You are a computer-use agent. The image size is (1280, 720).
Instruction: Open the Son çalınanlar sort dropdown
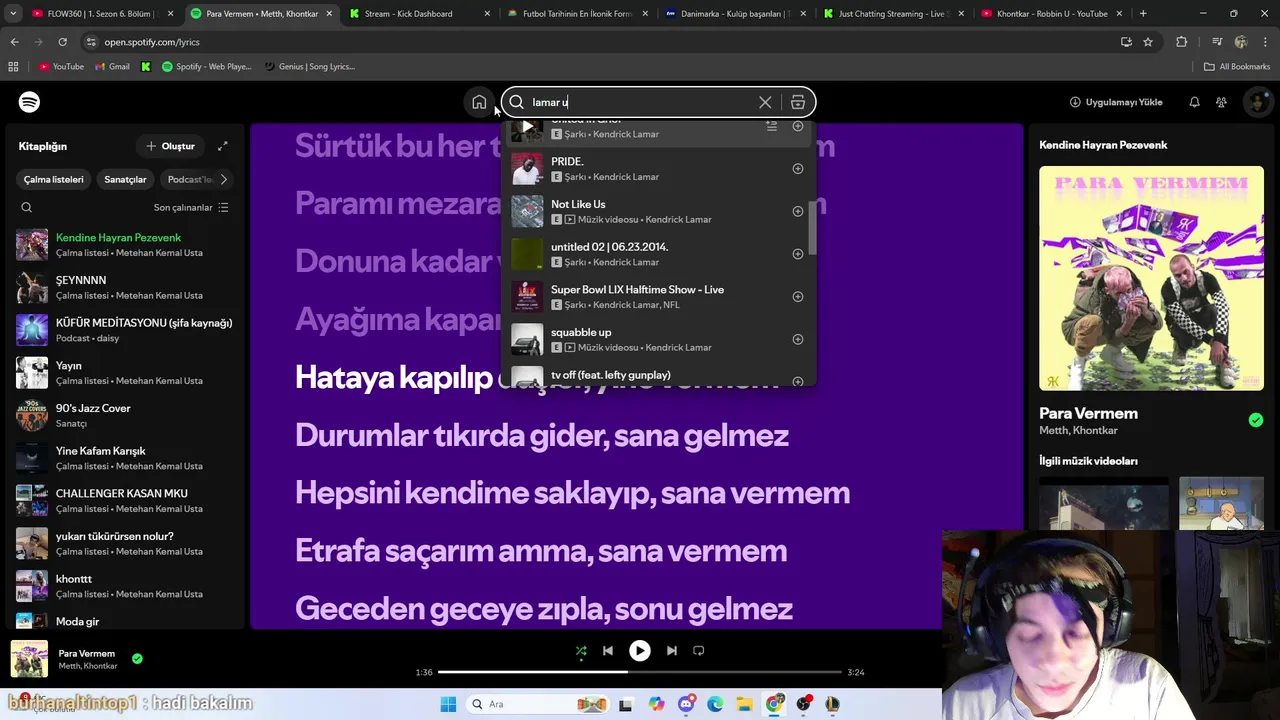(x=191, y=207)
